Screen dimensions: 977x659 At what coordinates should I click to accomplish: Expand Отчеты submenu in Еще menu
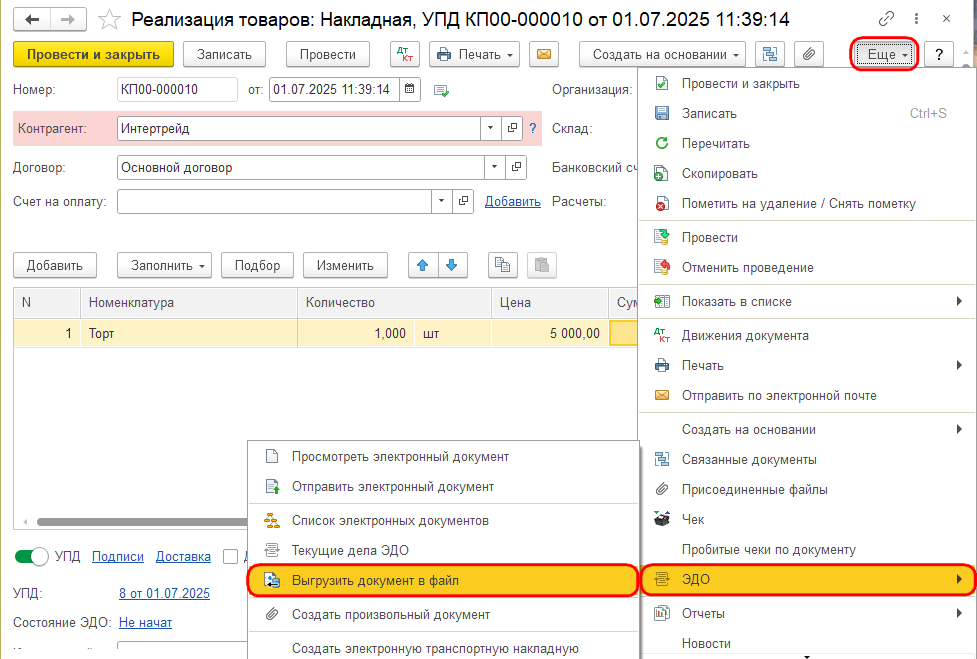(x=807, y=614)
